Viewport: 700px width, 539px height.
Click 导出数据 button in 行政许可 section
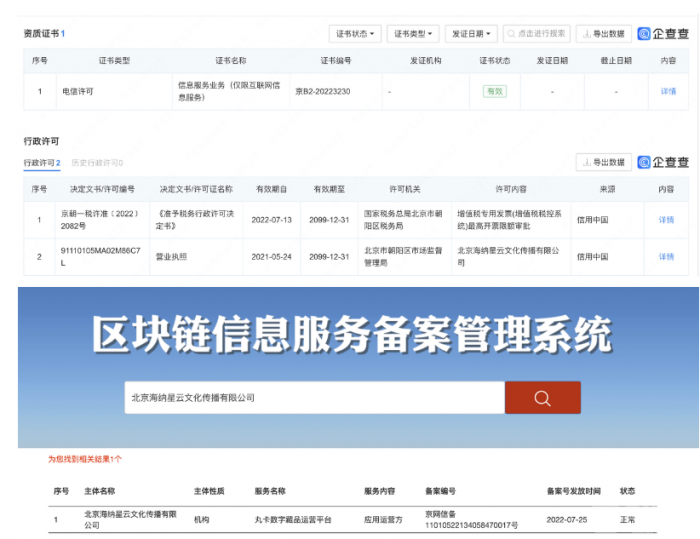(604, 162)
